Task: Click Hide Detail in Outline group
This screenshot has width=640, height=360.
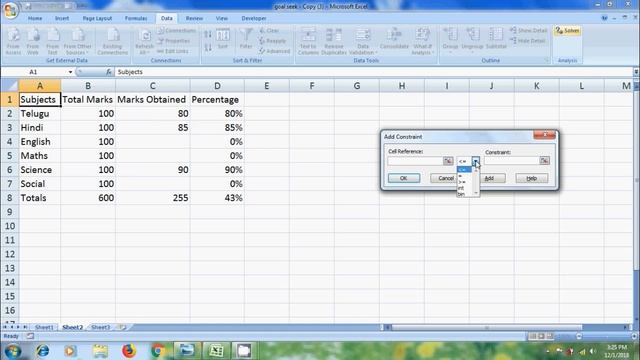Action: coord(527,41)
